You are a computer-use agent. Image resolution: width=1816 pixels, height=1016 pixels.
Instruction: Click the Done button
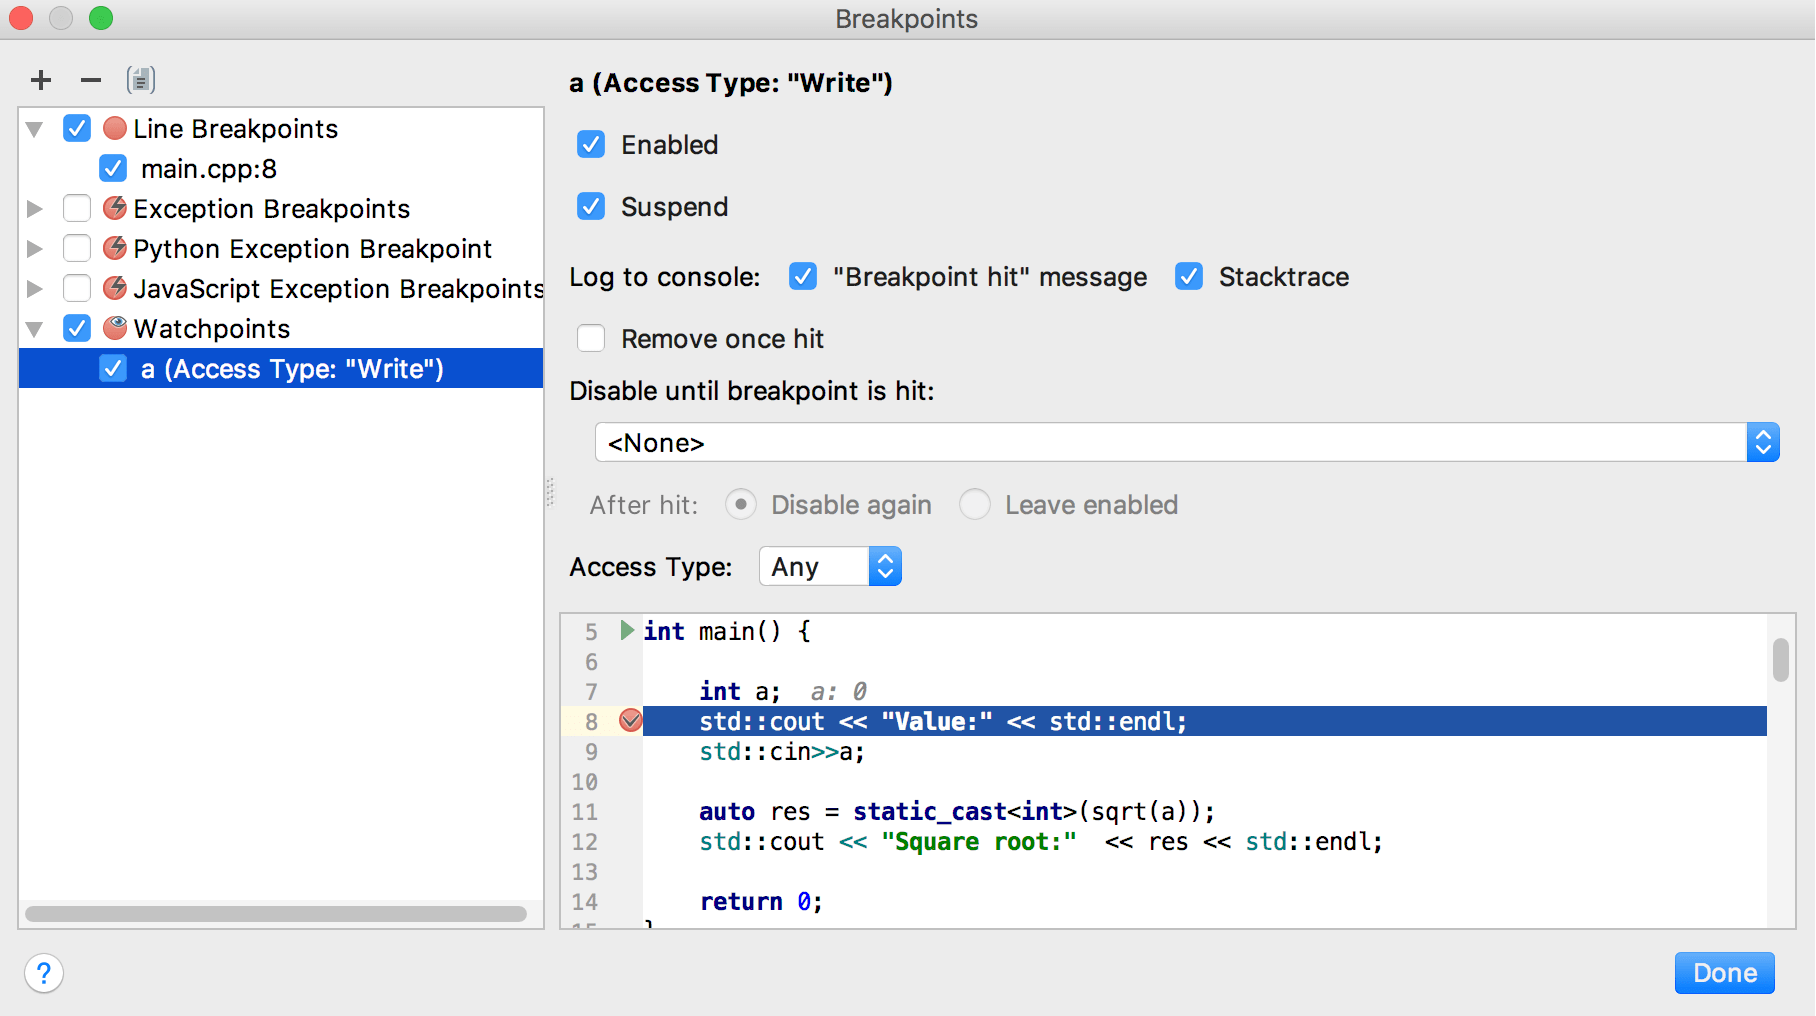click(1724, 973)
